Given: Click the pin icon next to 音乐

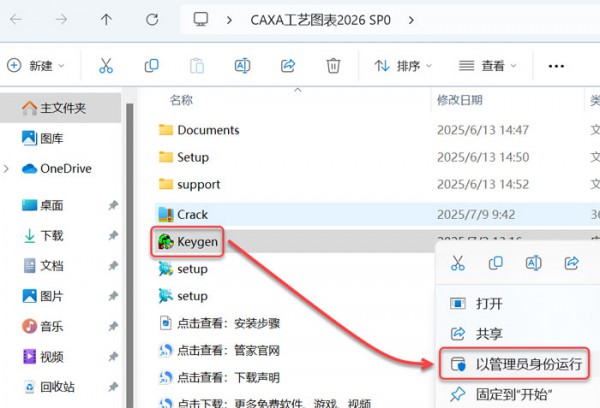Looking at the screenshot, I should click(113, 326).
